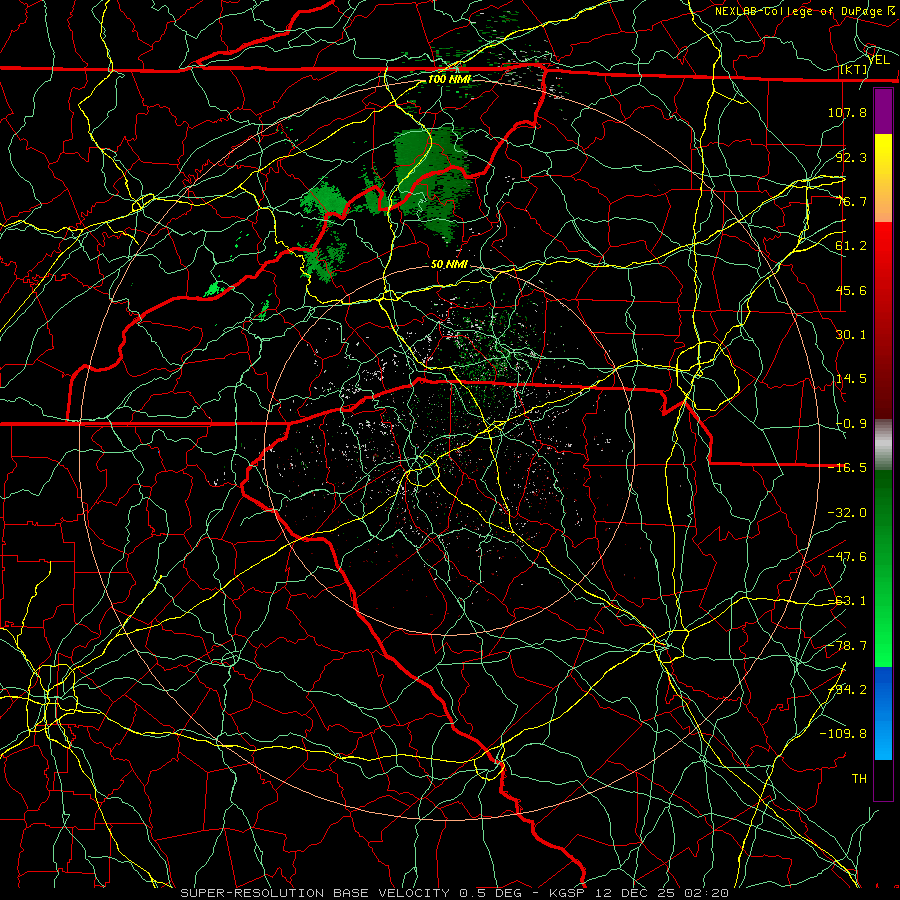The height and width of the screenshot is (900, 900).
Task: Click the -63.1 velocity scale value
Action: (847, 601)
